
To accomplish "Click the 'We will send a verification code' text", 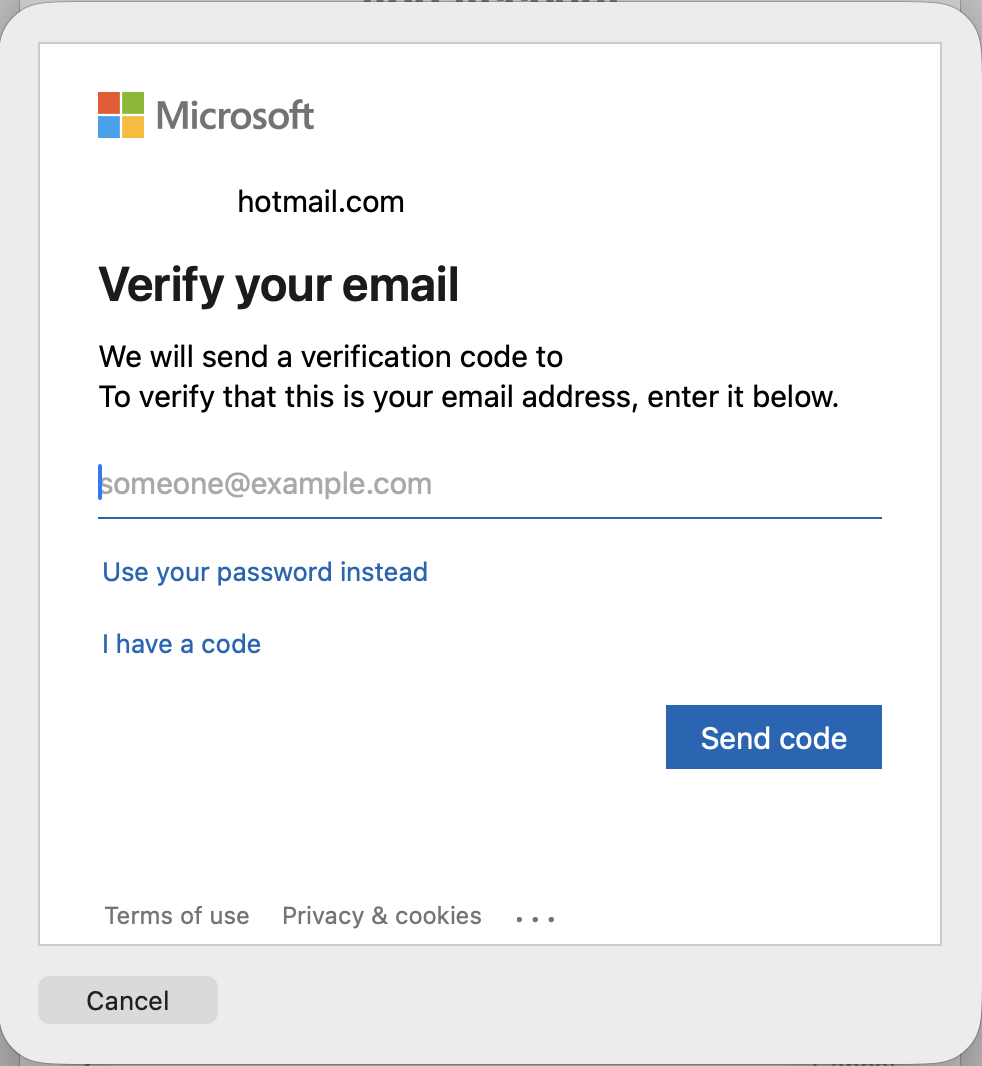I will [x=330, y=357].
